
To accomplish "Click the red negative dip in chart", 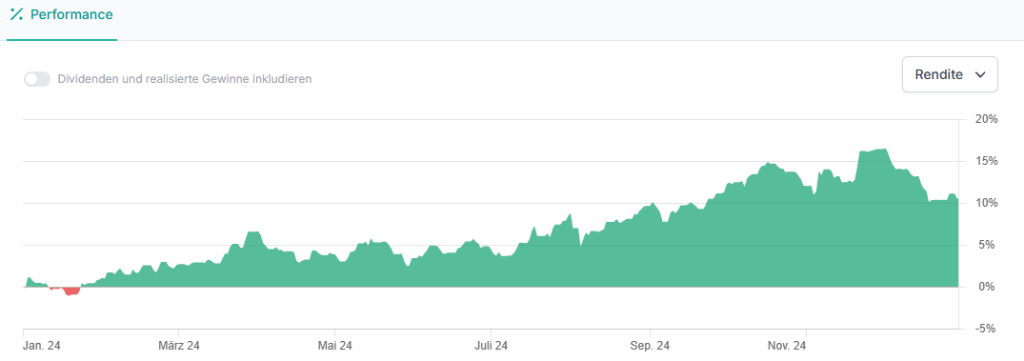I will point(71,291).
